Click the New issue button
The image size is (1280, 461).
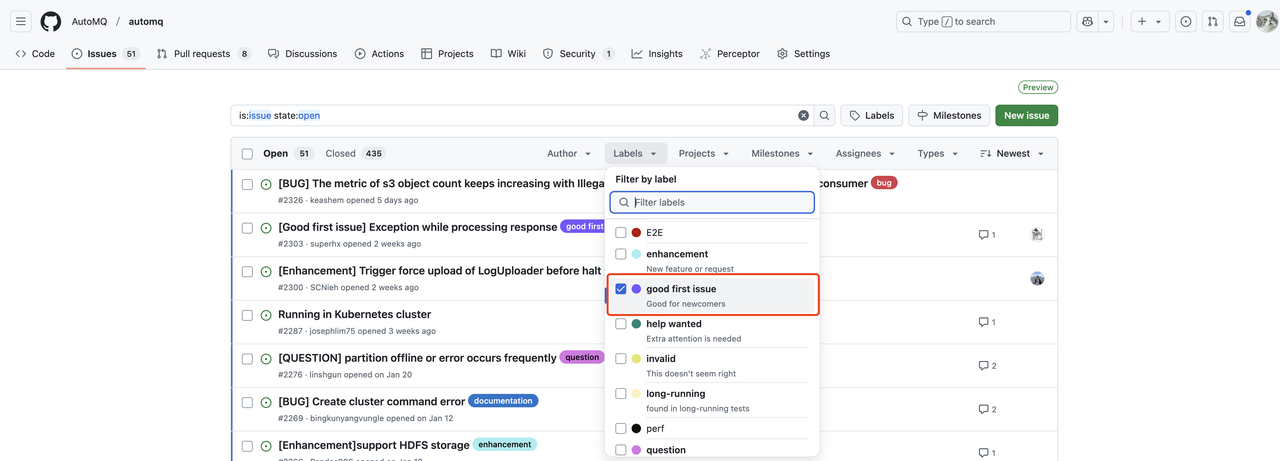point(1026,116)
